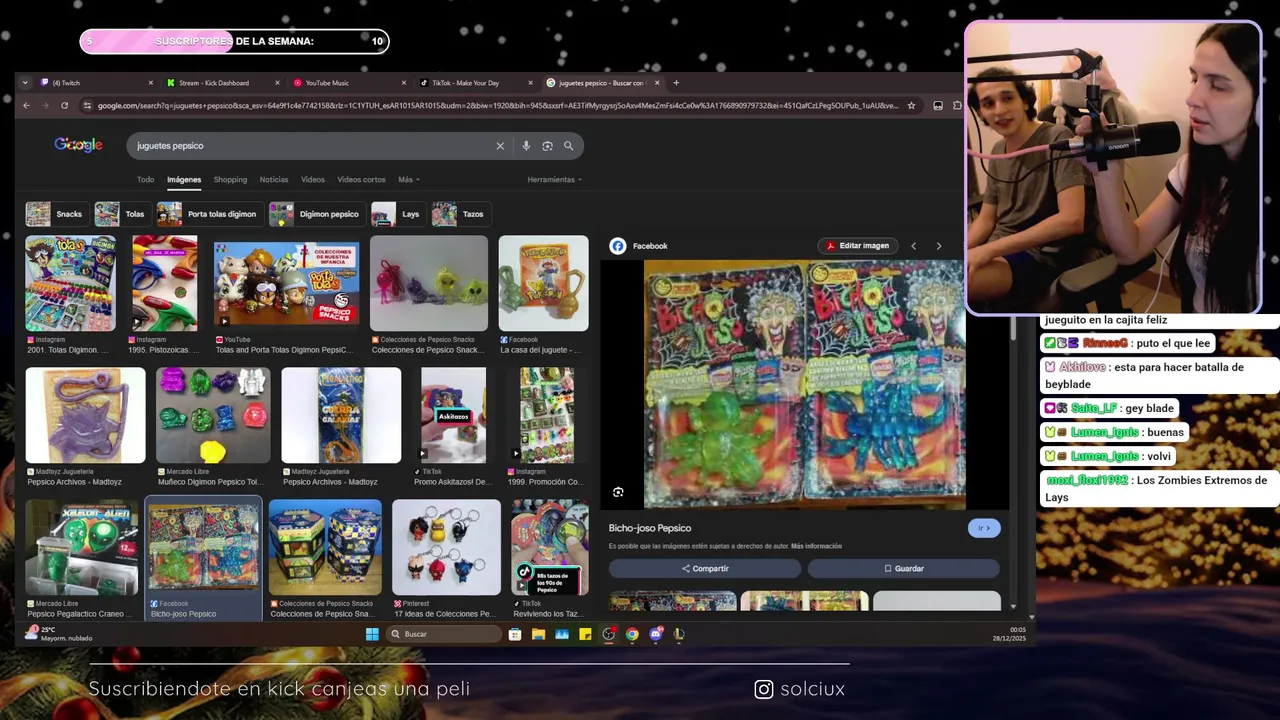
Task: Bookmark this page with the star icon
Action: 911,105
